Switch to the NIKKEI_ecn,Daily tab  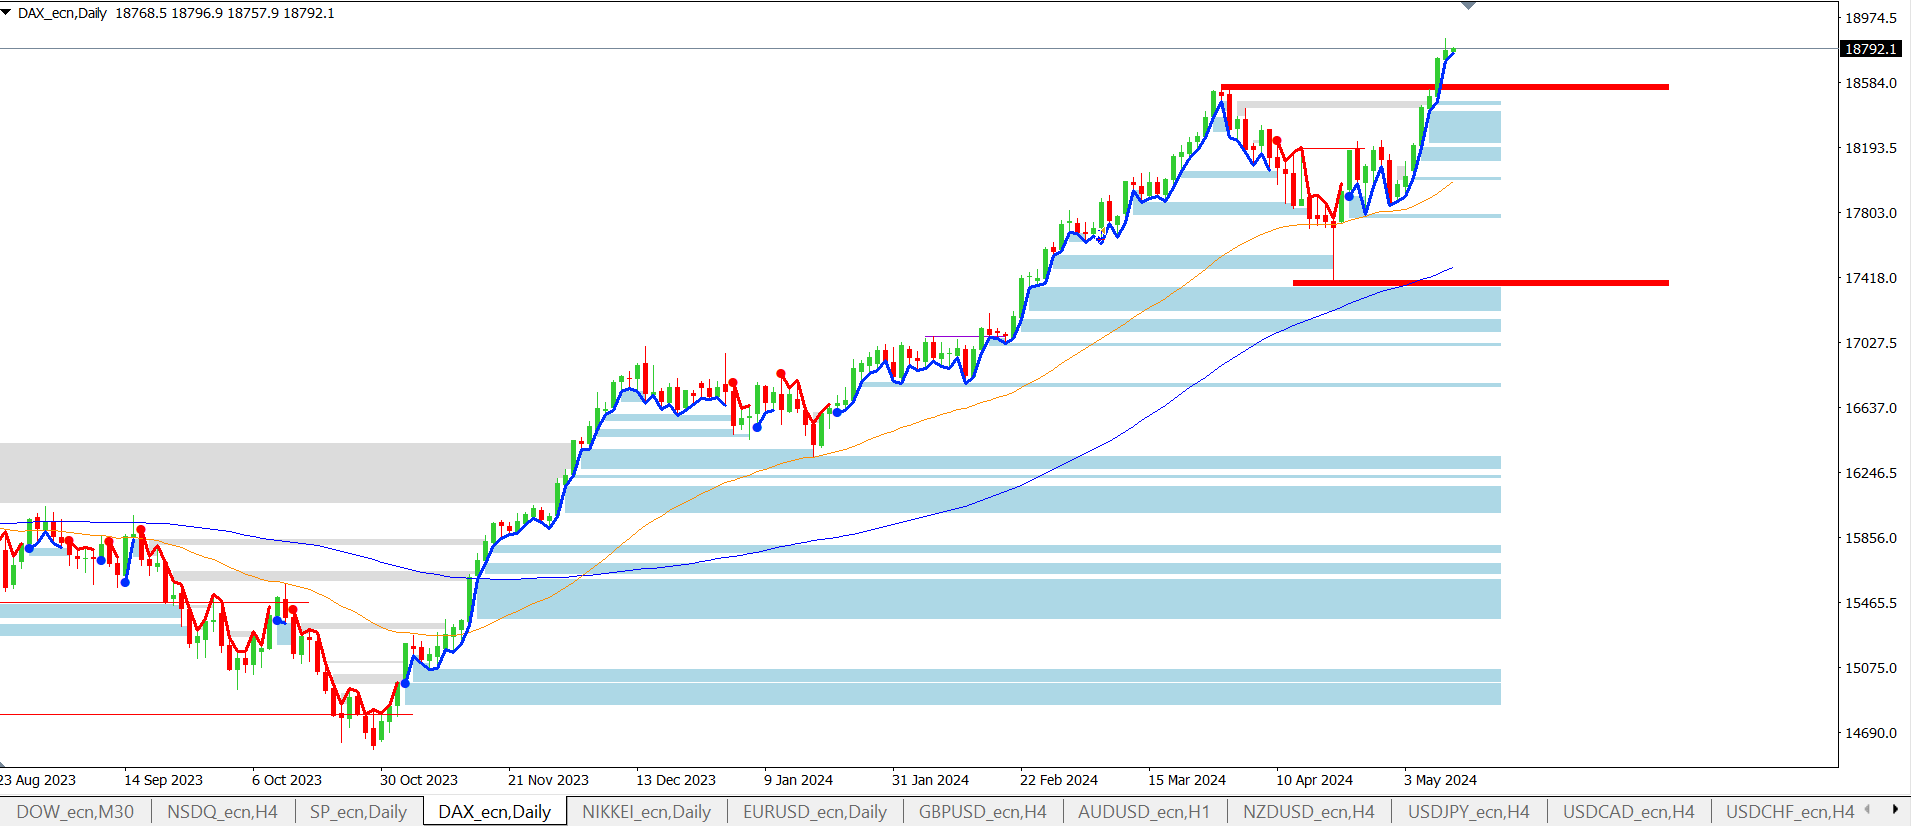coord(646,812)
